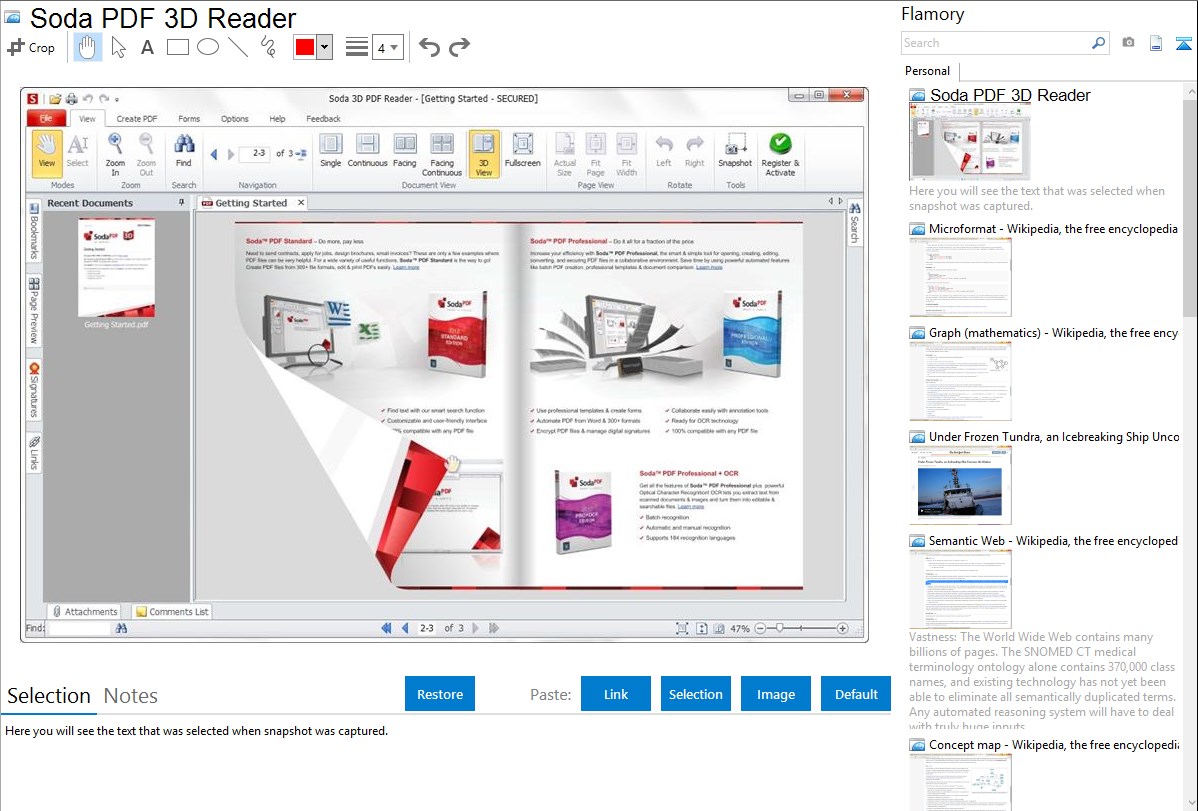Close the Getting Started document tab
This screenshot has width=1198, height=811.
(x=301, y=203)
